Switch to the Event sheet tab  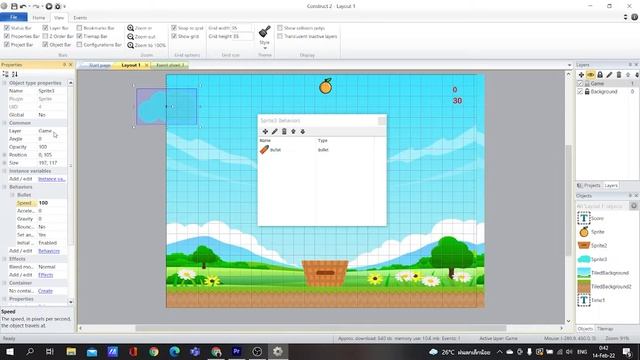170,65
